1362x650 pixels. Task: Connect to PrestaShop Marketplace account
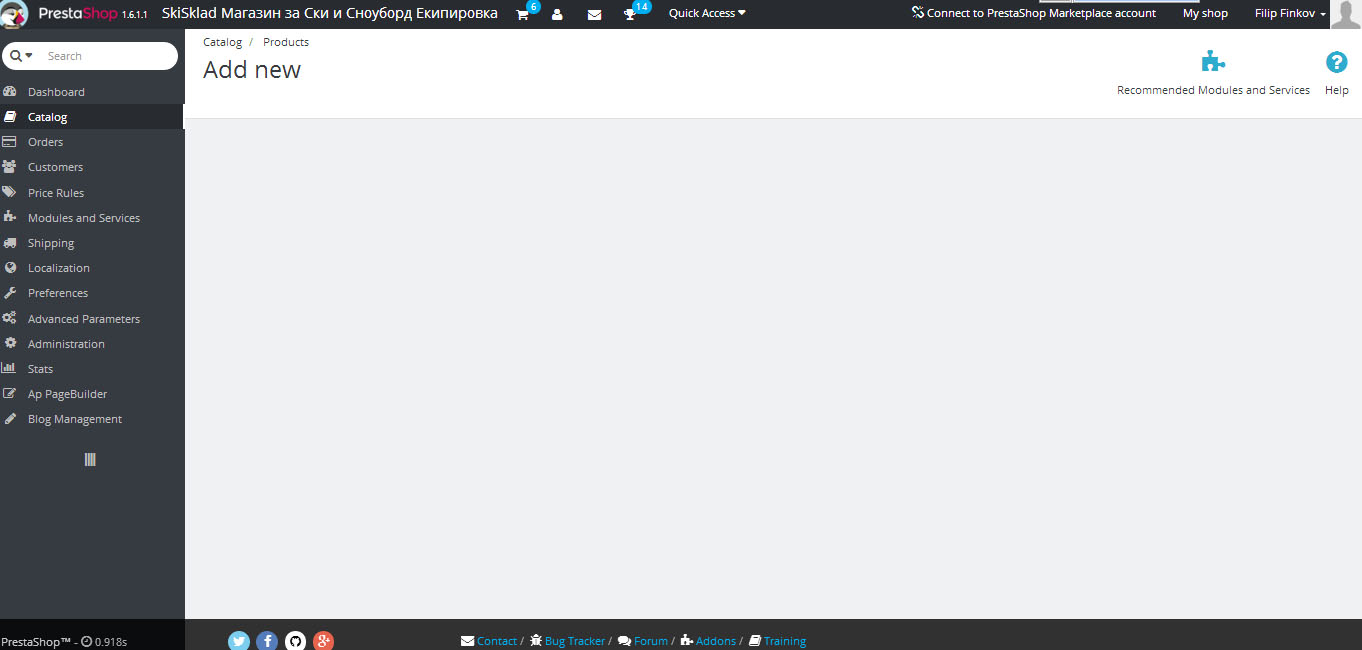click(1034, 13)
